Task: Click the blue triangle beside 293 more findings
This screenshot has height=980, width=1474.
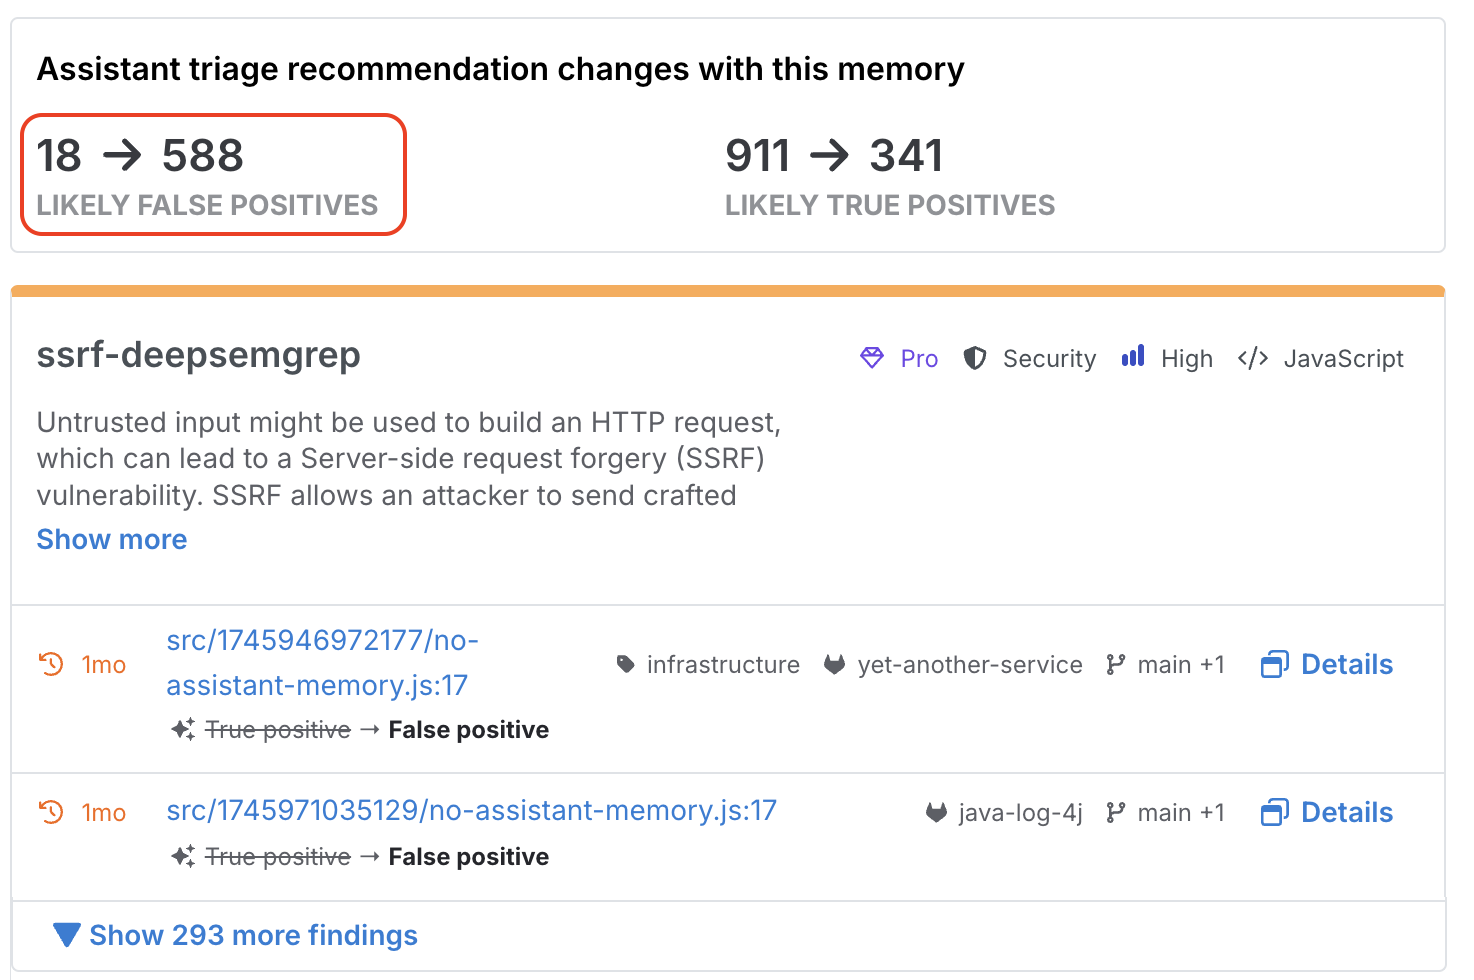Action: pyautogui.click(x=67, y=935)
